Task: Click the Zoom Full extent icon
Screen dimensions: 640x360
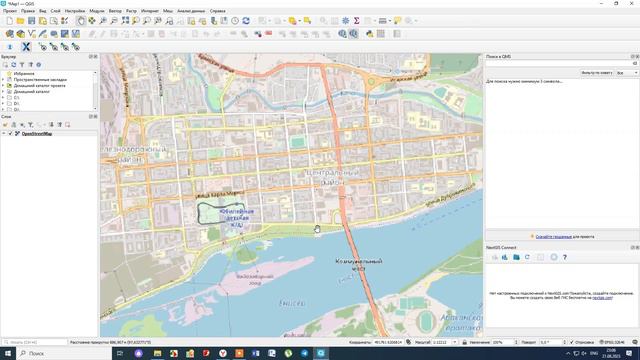Action: [x=125, y=21]
